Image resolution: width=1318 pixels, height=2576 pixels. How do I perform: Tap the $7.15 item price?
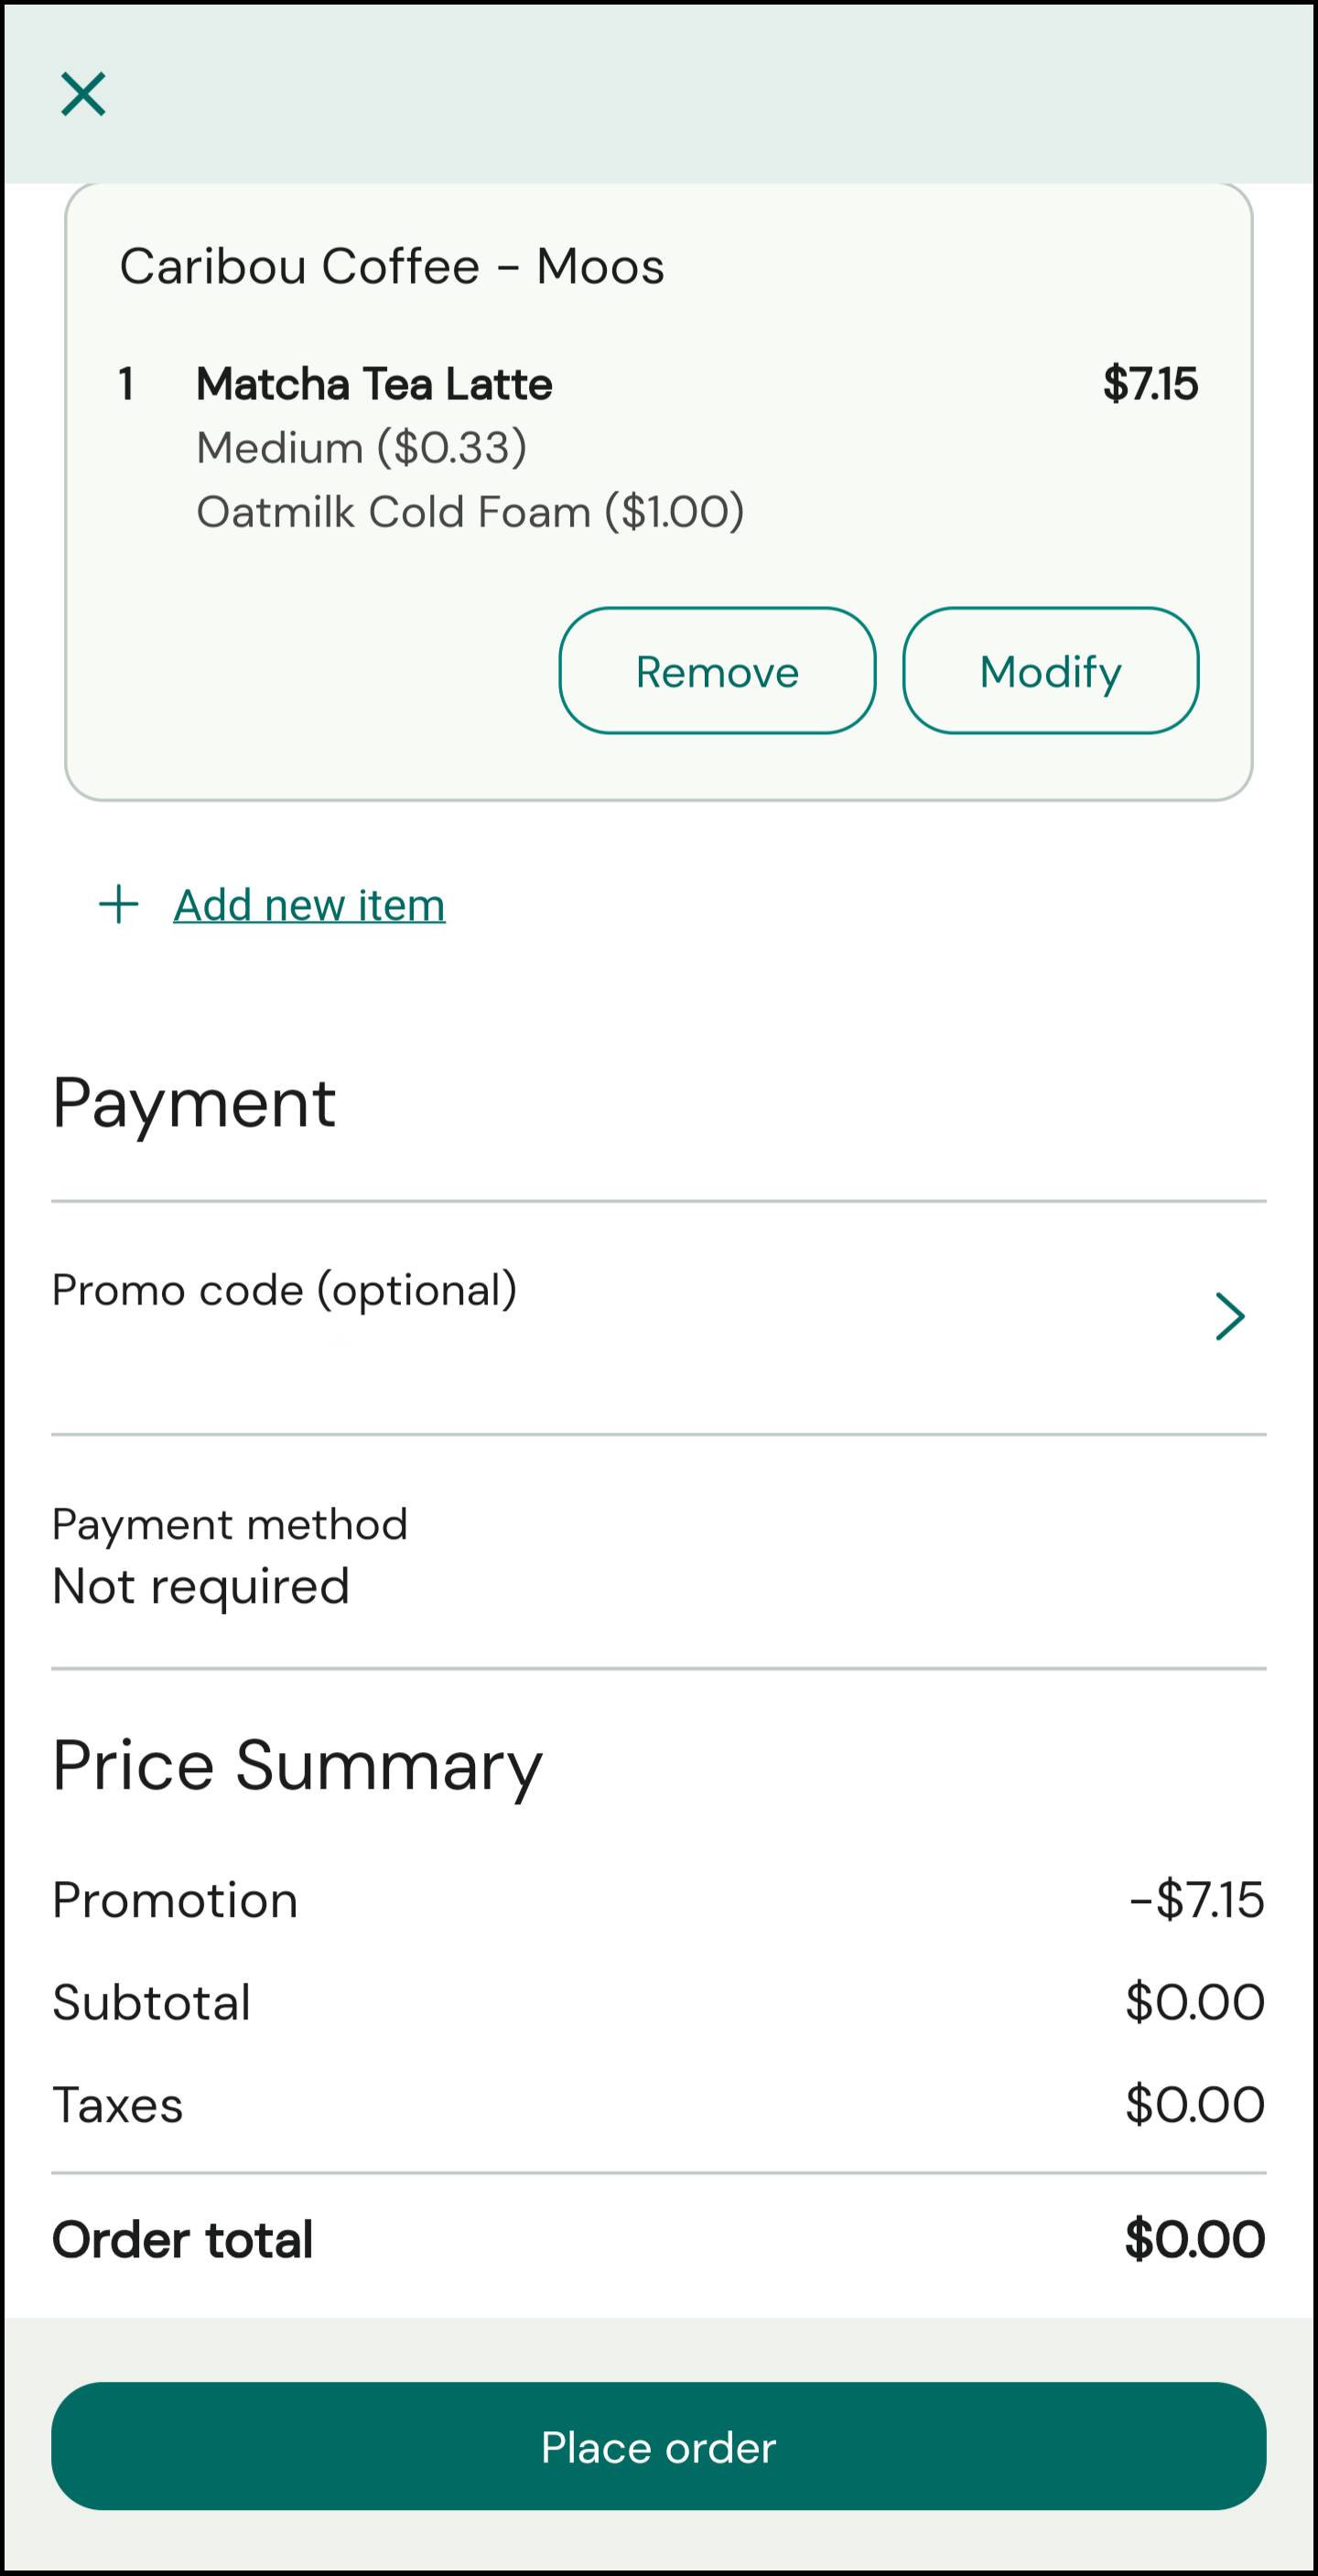click(1150, 384)
